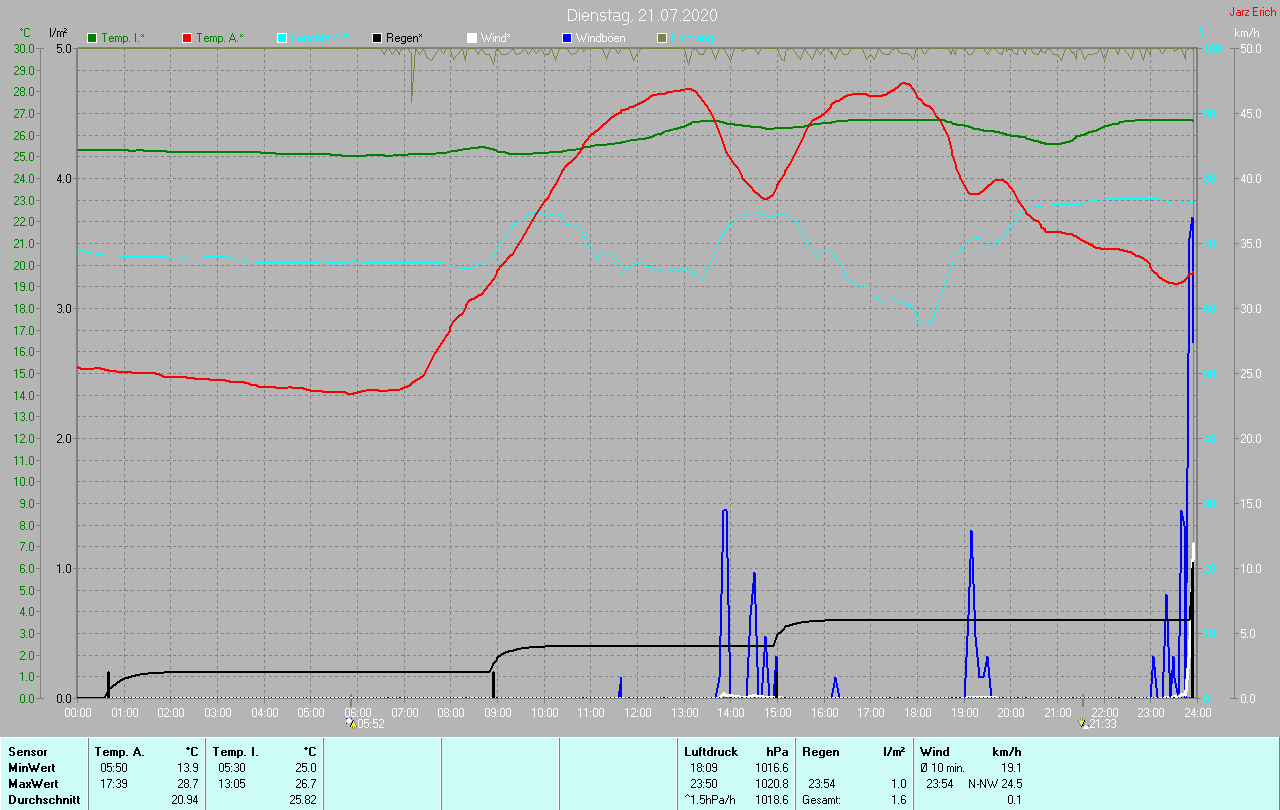Viewport: 1280px width, 810px height.
Task: Click the sunrise icon at 05:52
Action: click(x=350, y=722)
